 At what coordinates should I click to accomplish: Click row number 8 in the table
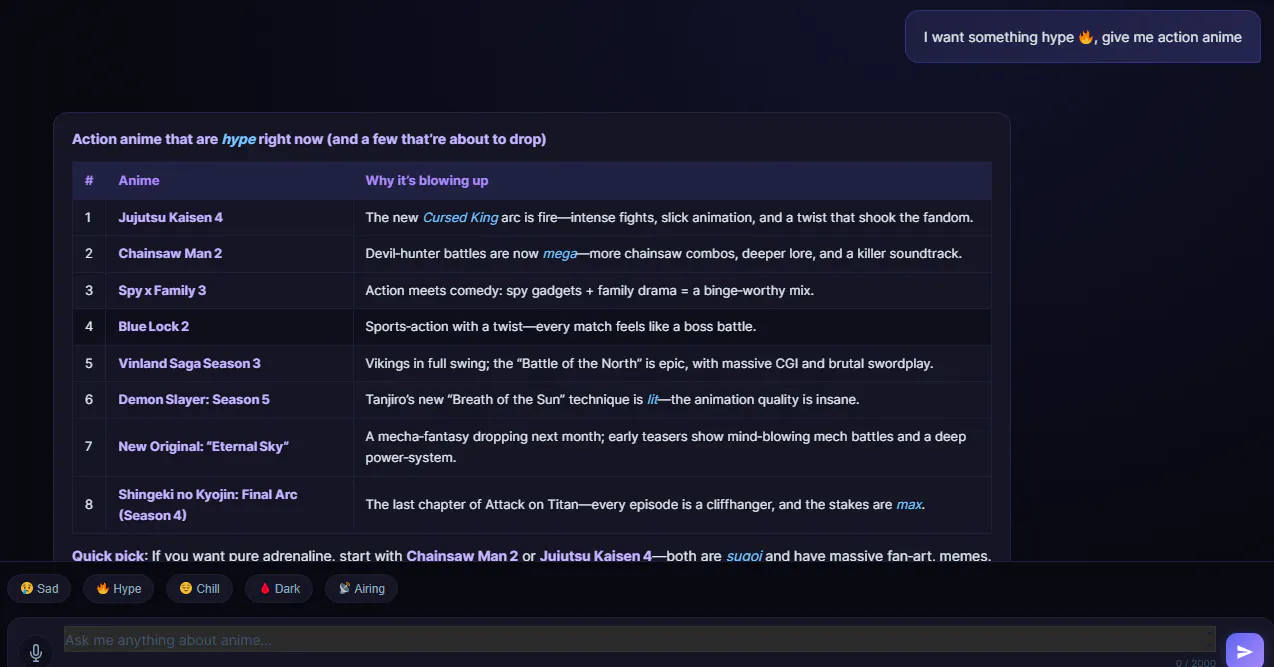pos(89,504)
